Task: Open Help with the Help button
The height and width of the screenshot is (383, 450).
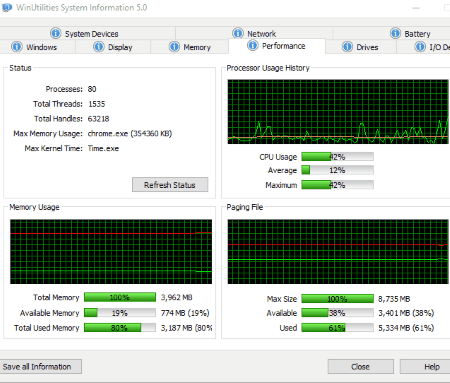Action: 425,367
